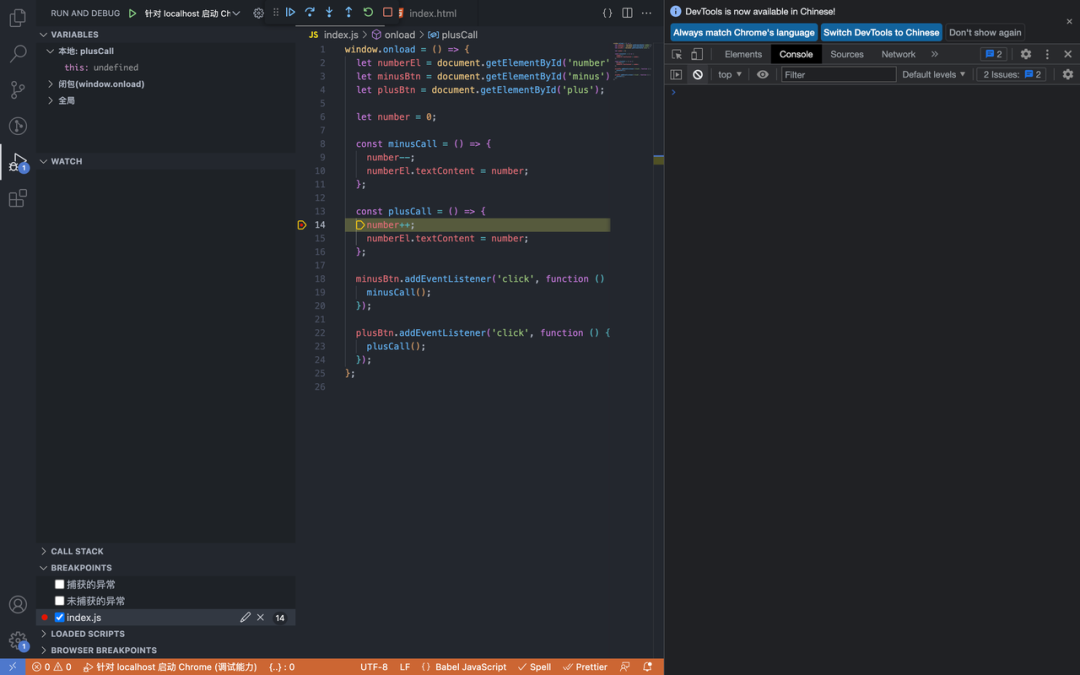Viewport: 1080px width, 675px height.
Task: Split the editor to the right
Action: [627, 13]
